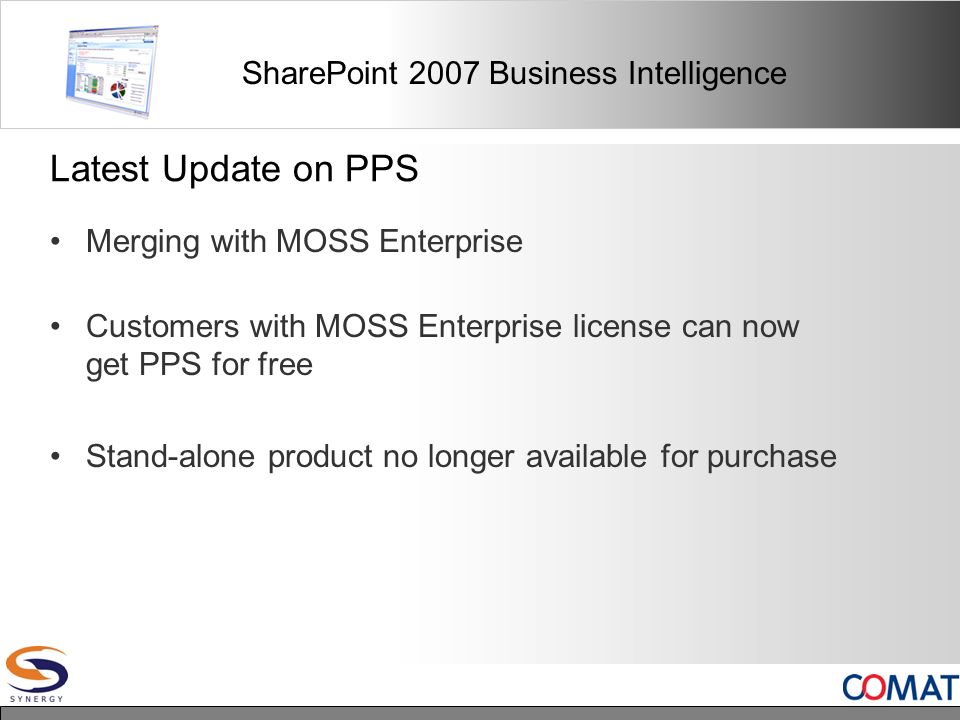Click the COMAT logo

[x=901, y=688]
